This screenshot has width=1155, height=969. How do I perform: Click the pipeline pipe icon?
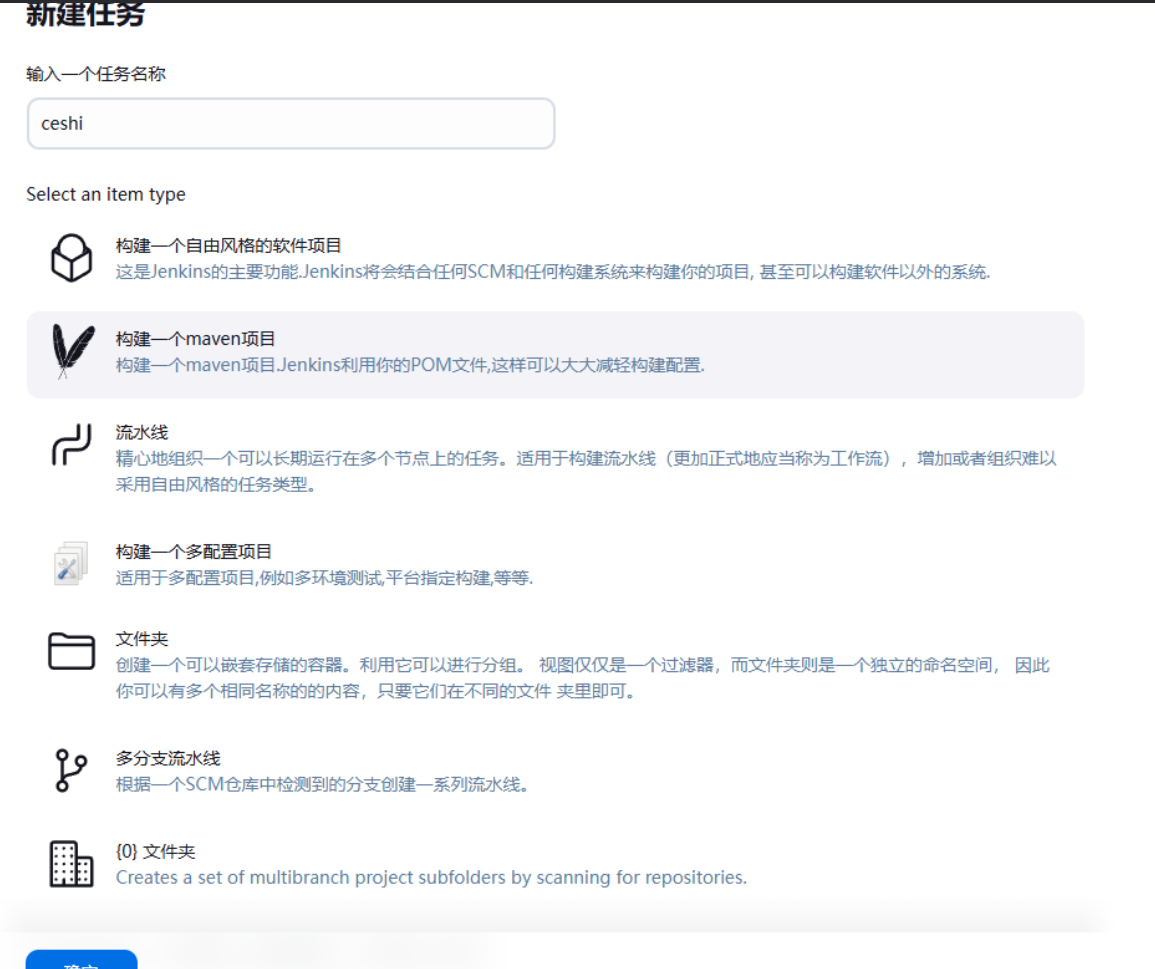click(71, 444)
